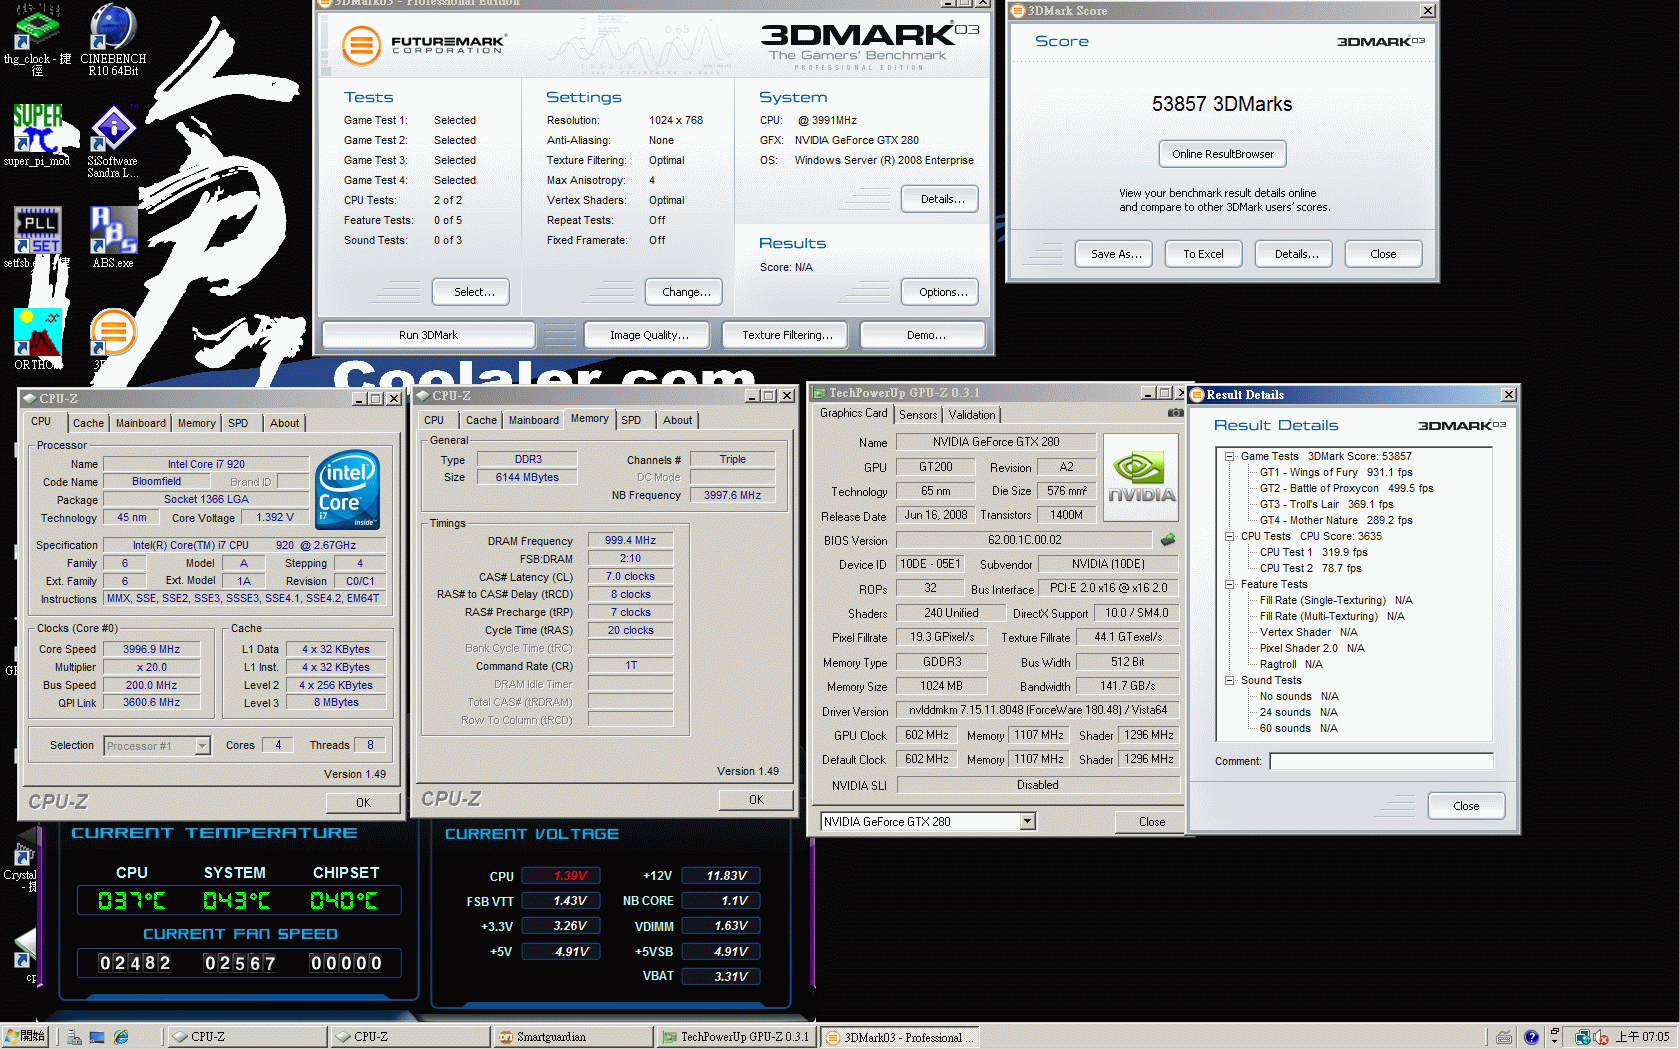The height and width of the screenshot is (1050, 1680).
Task: Click System Details... button in 3DMark03
Action: click(942, 199)
